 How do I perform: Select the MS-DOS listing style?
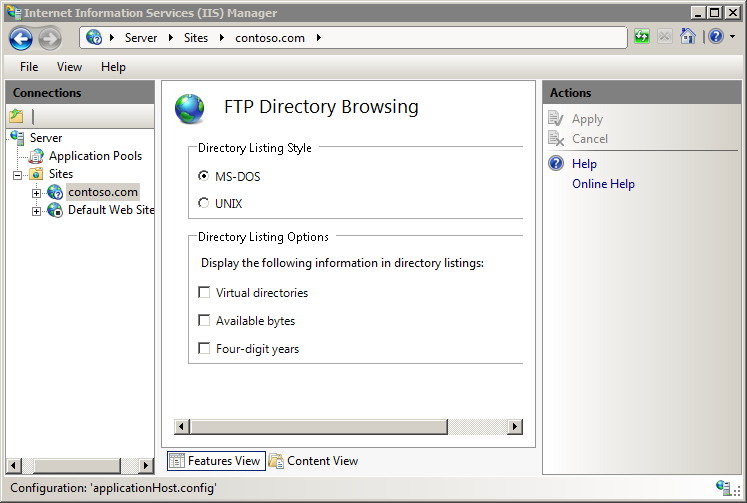pyautogui.click(x=203, y=176)
